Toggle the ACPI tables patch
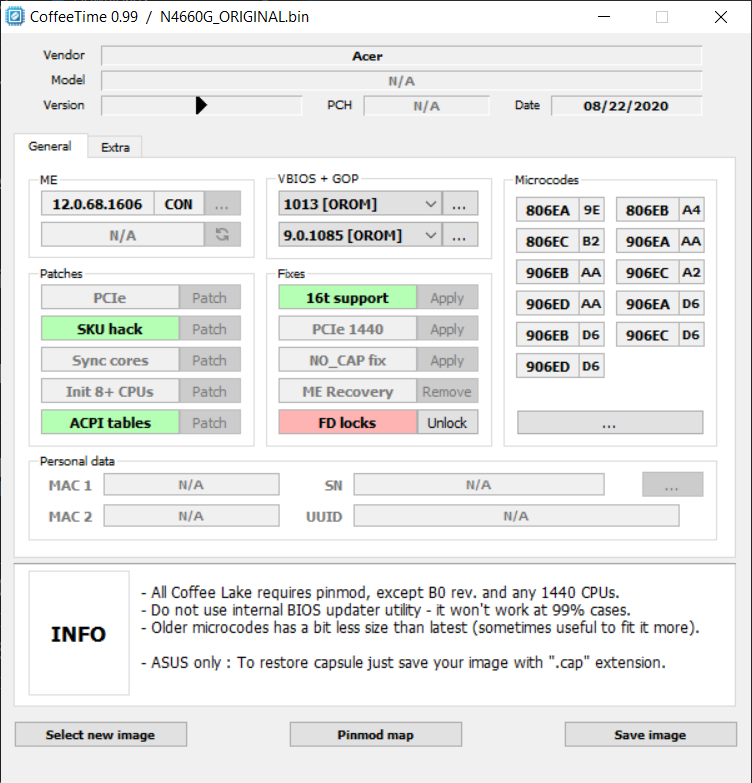752x783 pixels. click(x=110, y=423)
